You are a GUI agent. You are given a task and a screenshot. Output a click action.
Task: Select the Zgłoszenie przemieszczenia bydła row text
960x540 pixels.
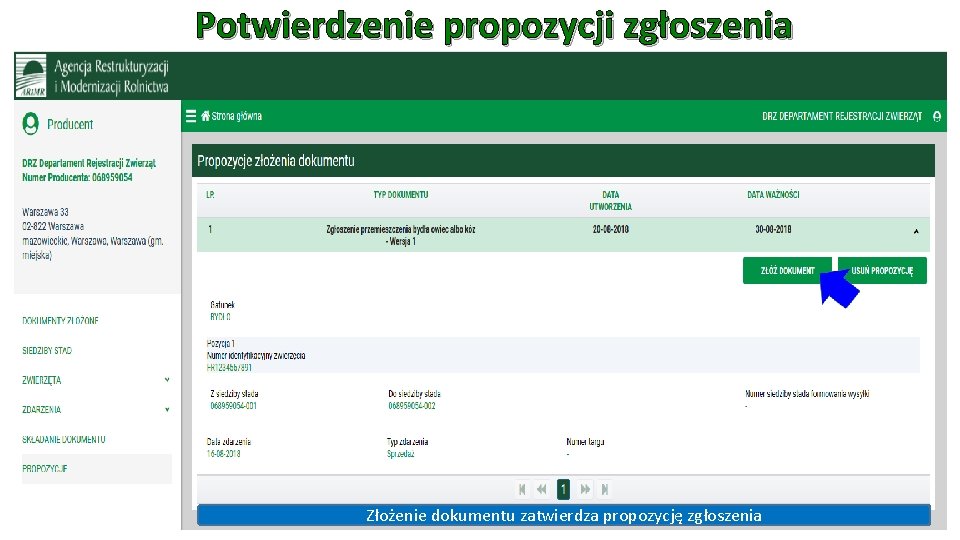401,235
